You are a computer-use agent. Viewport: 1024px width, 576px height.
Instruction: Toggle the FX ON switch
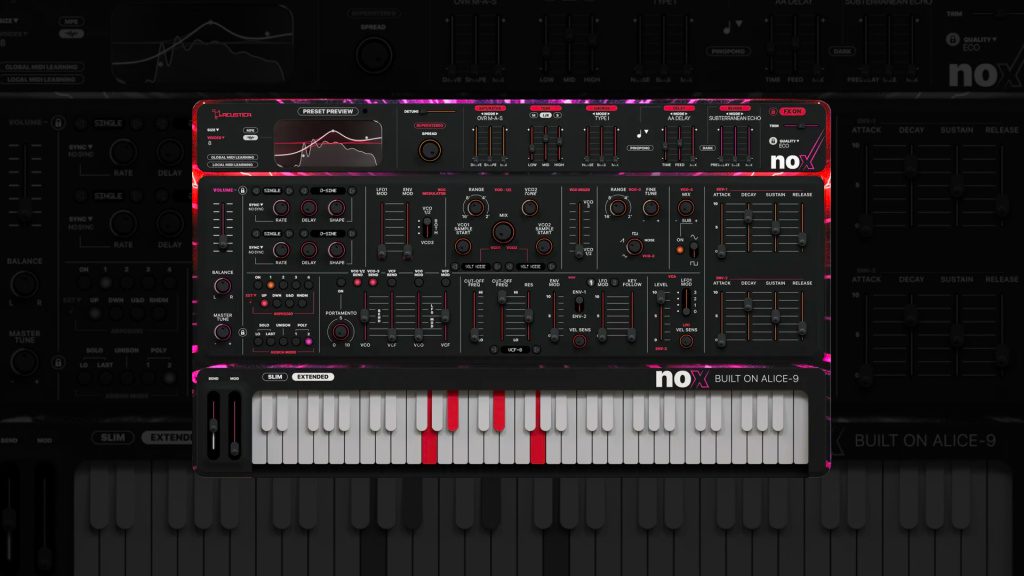coord(791,112)
